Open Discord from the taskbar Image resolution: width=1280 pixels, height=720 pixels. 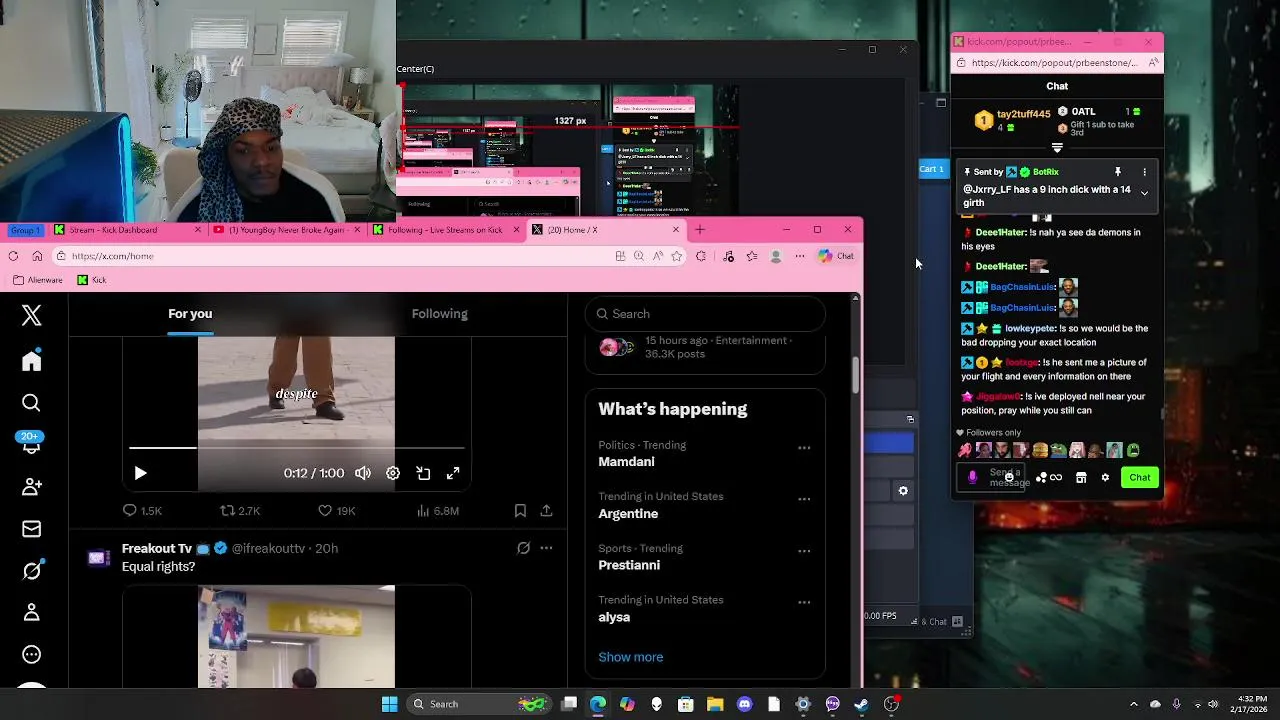(x=744, y=704)
